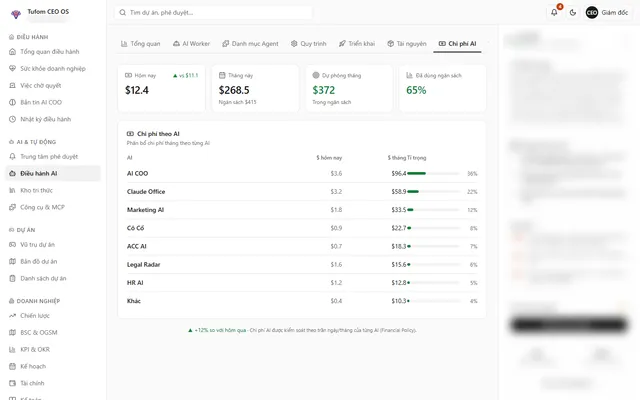Click the Hôm nay $12.4 card
The image size is (640, 400).
[161, 88]
